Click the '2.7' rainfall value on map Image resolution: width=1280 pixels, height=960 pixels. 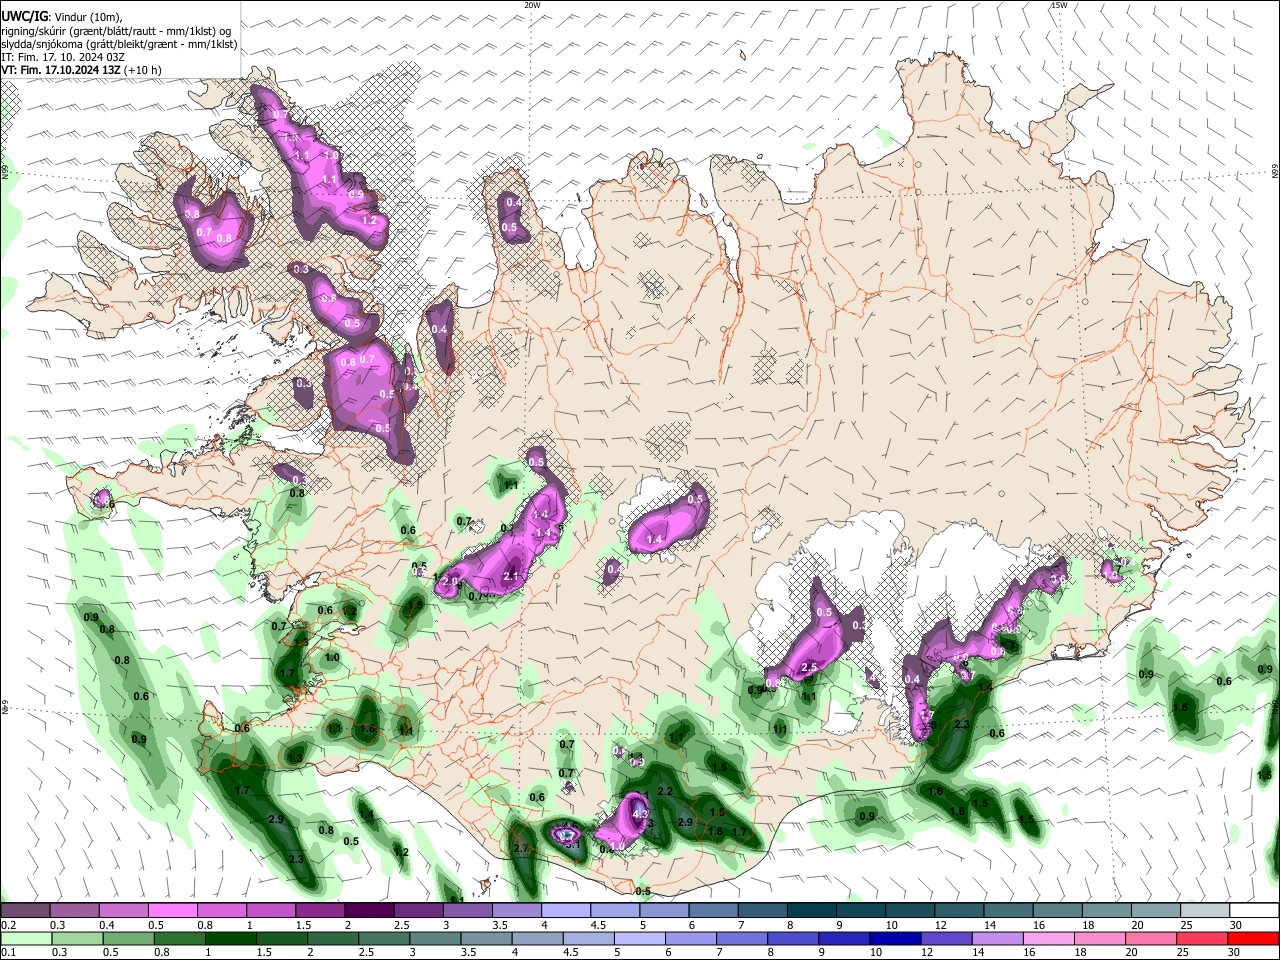[520, 848]
